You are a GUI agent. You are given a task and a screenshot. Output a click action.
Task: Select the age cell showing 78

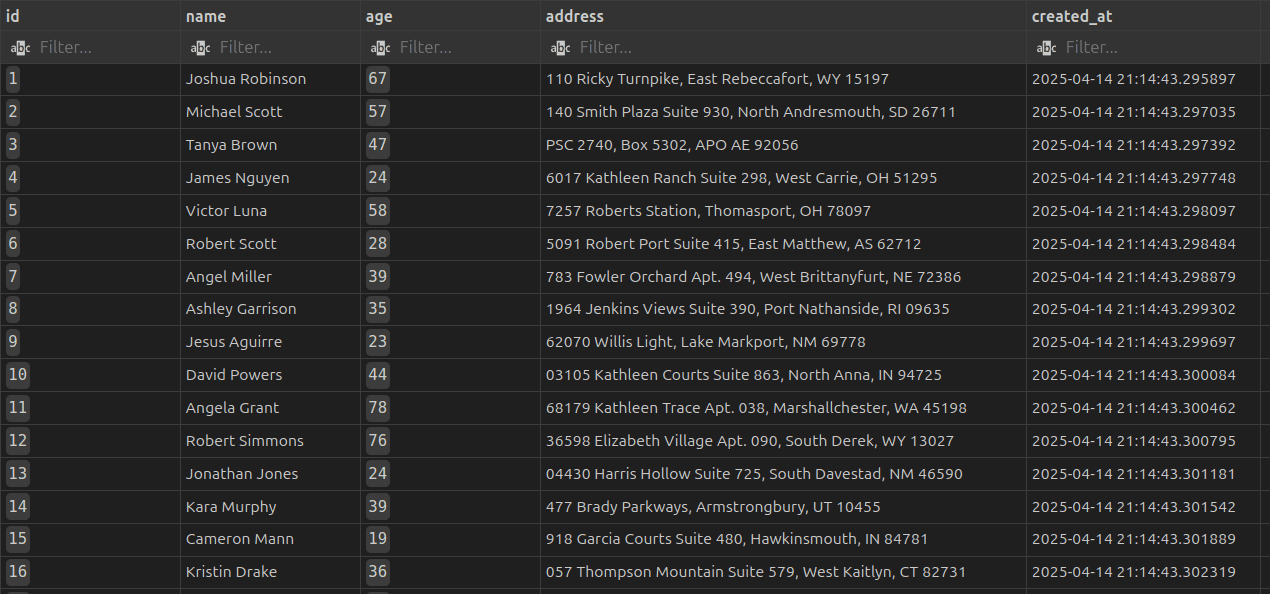tap(377, 408)
